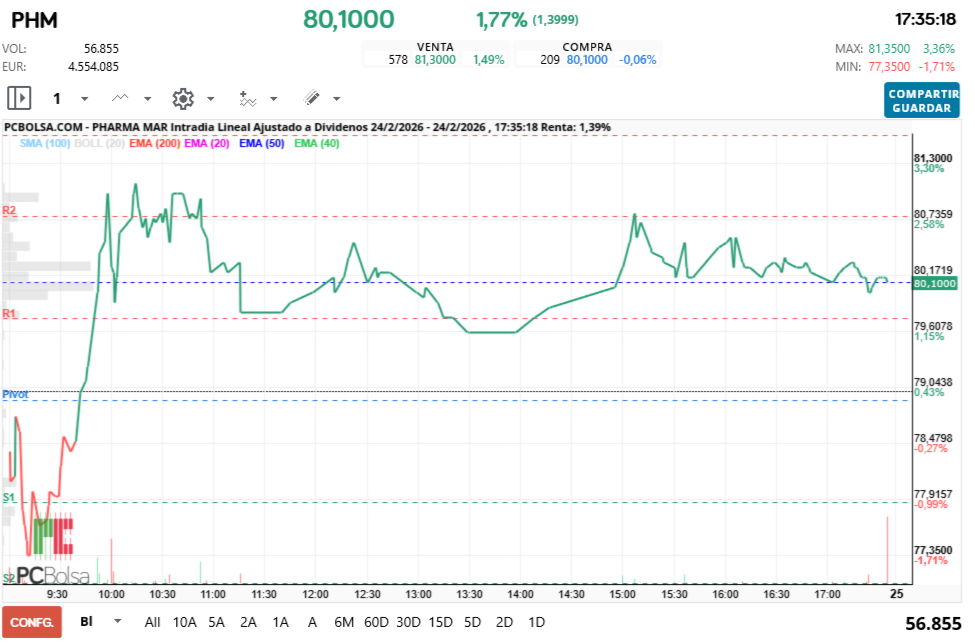Select the drawing pencil tool icon
The height and width of the screenshot is (643, 975).
tap(310, 98)
